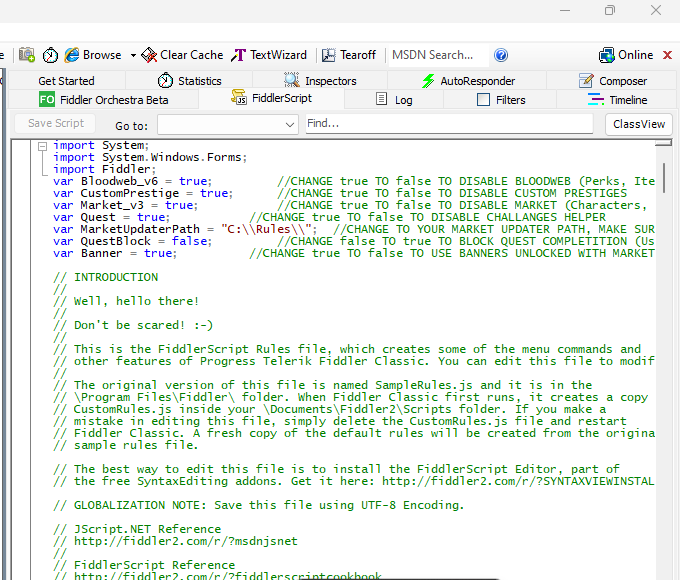Click the split handle above editor scrollbar
This screenshot has width=680, height=580.
tap(664, 143)
